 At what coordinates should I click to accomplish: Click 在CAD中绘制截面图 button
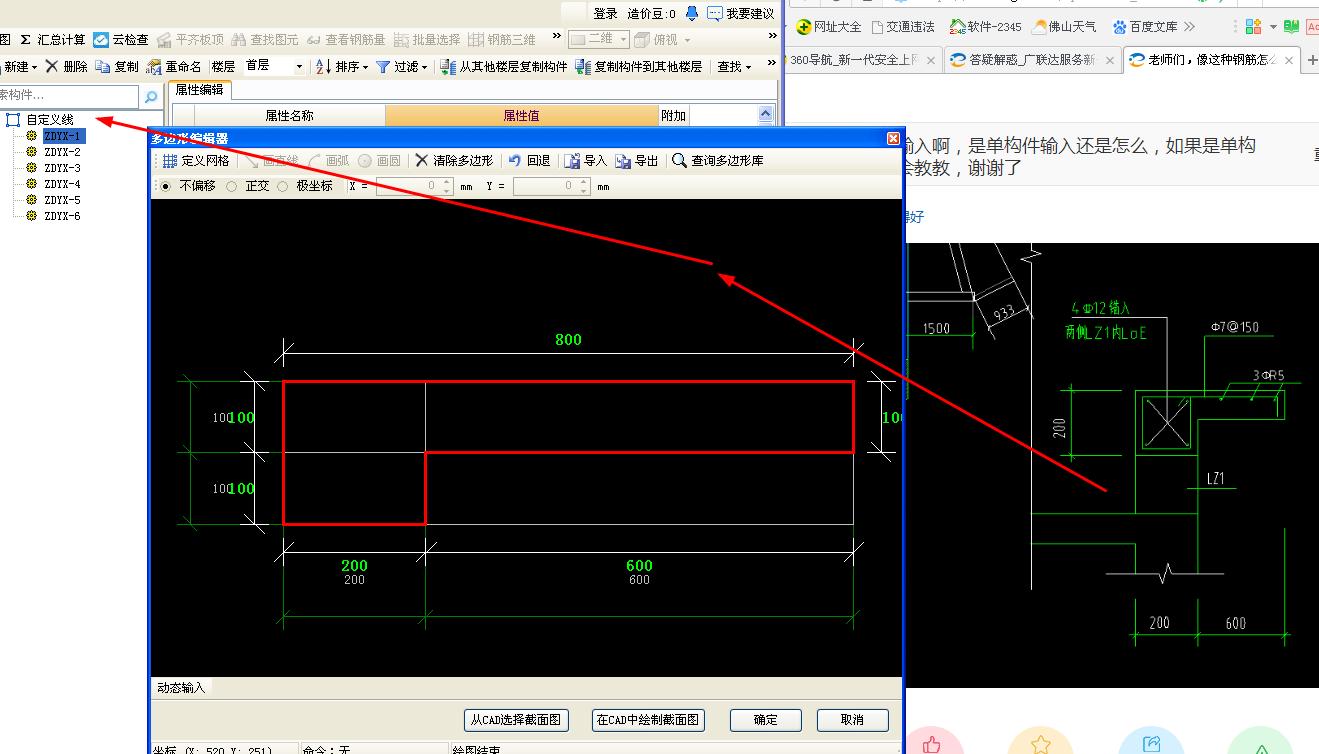(648, 720)
